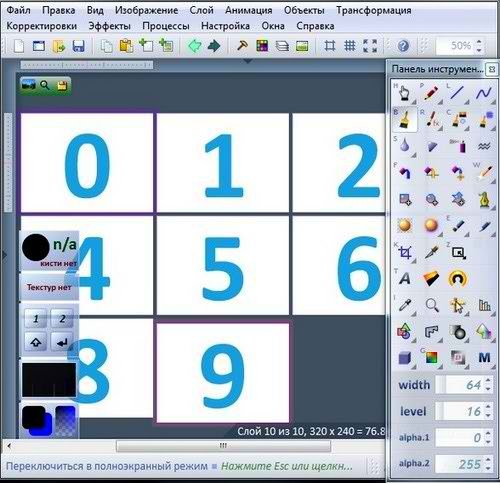
Task: Select the effects brush with fx
Action: 432,119
